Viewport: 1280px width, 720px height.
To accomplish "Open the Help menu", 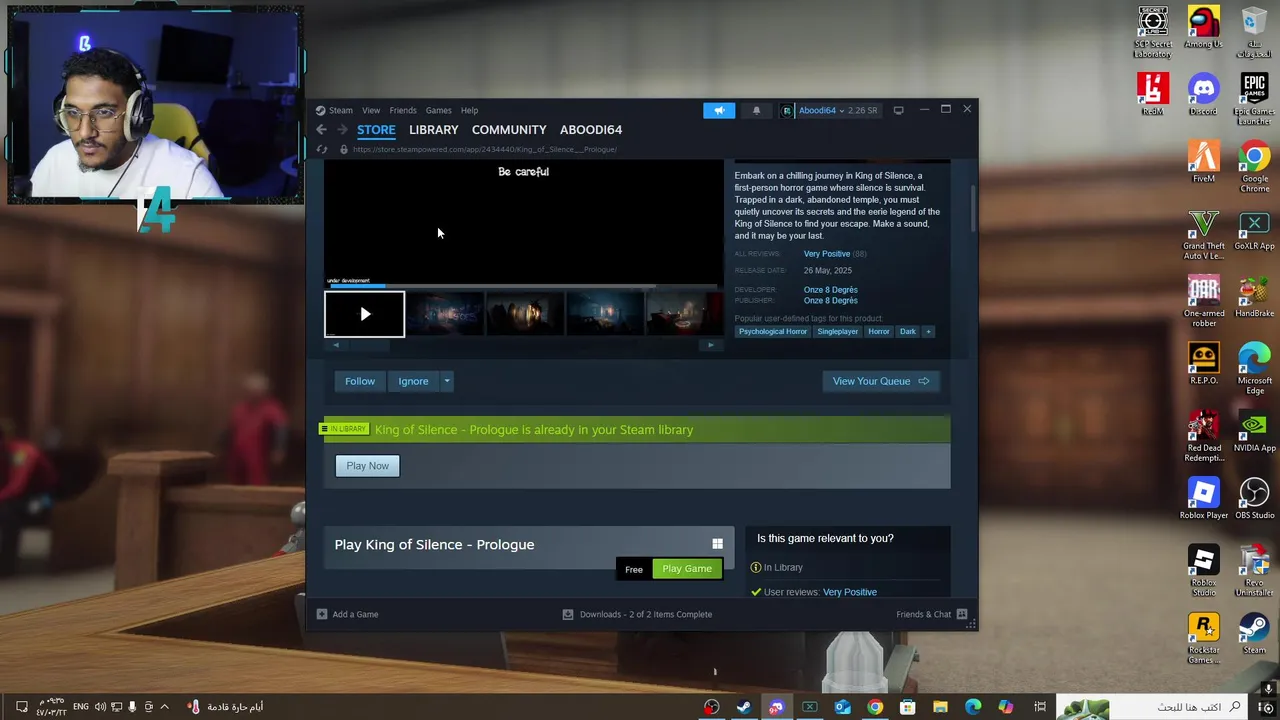I will coord(469,110).
